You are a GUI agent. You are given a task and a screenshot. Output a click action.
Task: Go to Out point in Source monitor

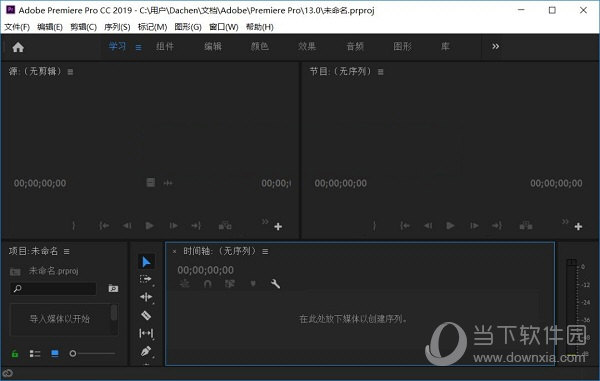pos(196,226)
